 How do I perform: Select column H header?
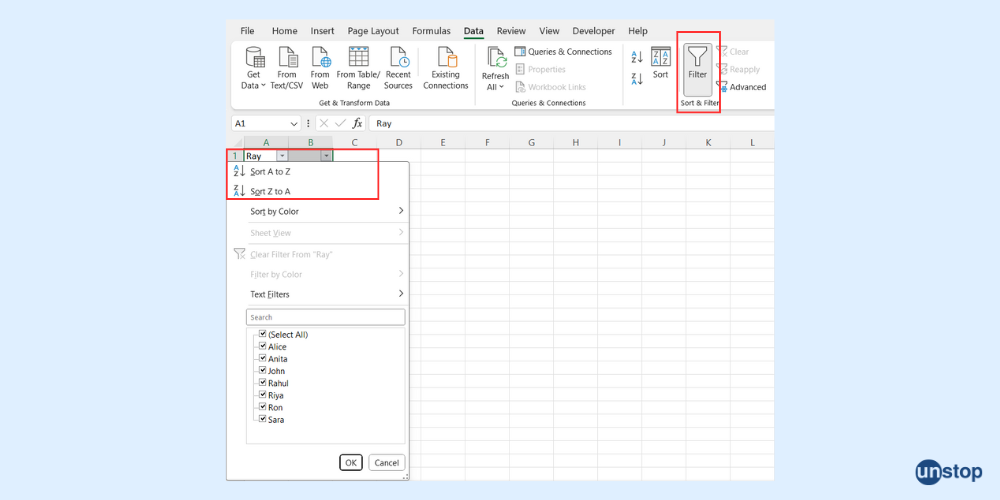pos(575,142)
